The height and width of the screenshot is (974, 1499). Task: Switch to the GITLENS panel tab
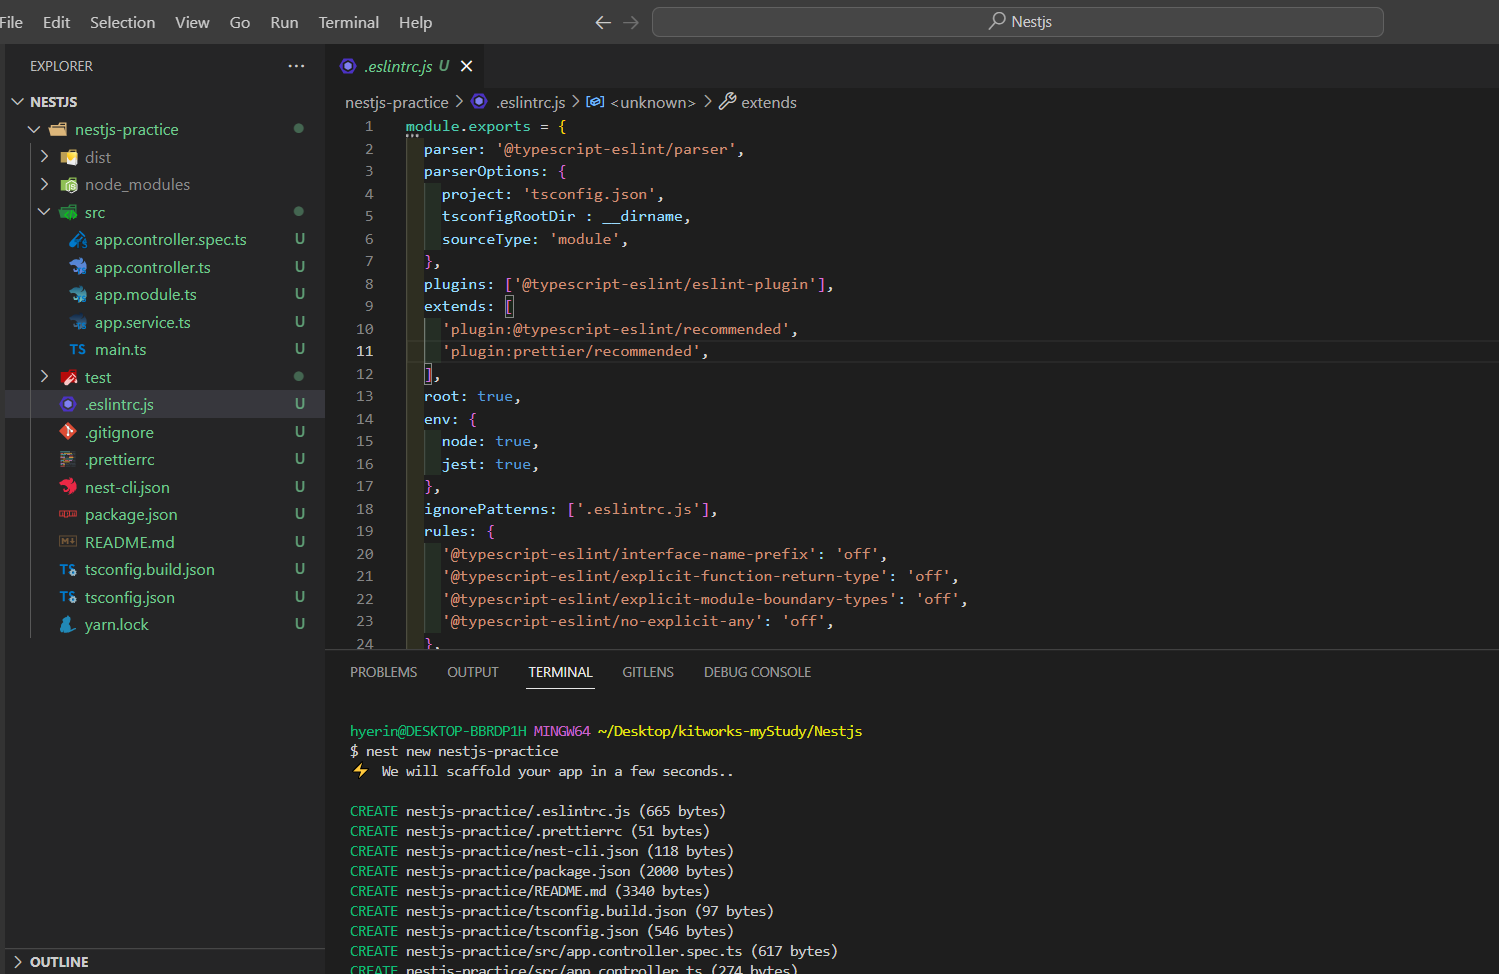[x=648, y=672]
